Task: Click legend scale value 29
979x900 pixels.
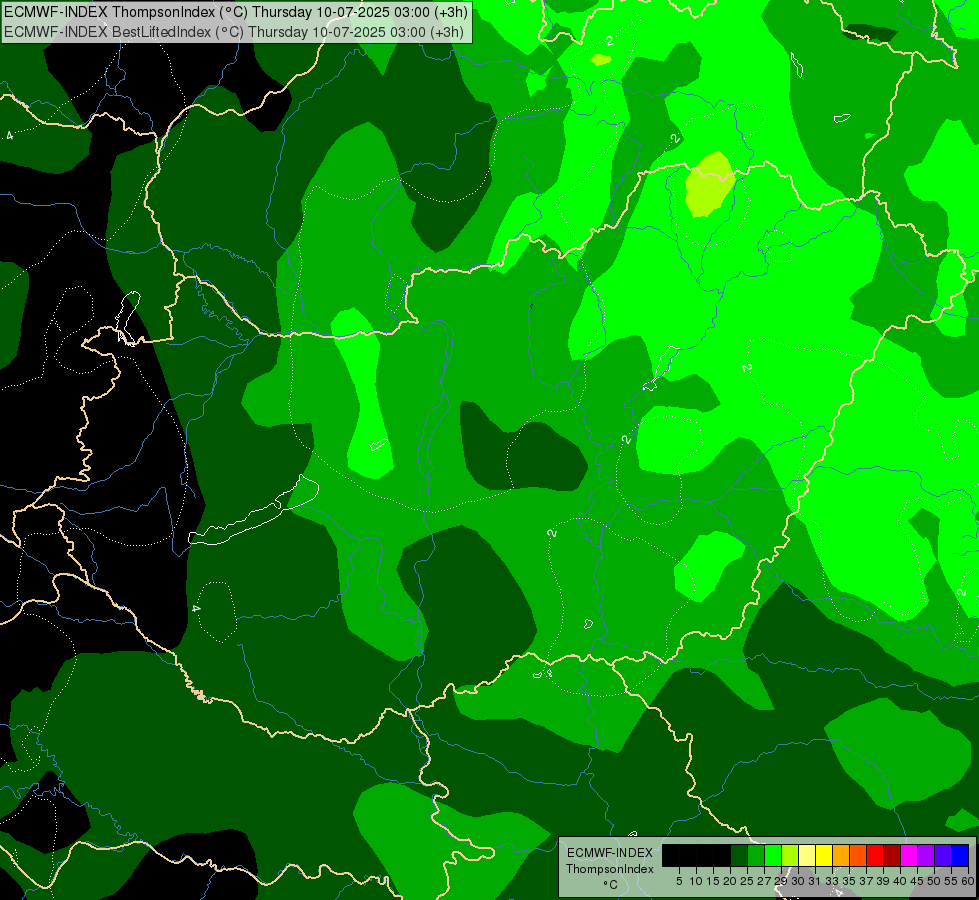Action: coord(782,881)
